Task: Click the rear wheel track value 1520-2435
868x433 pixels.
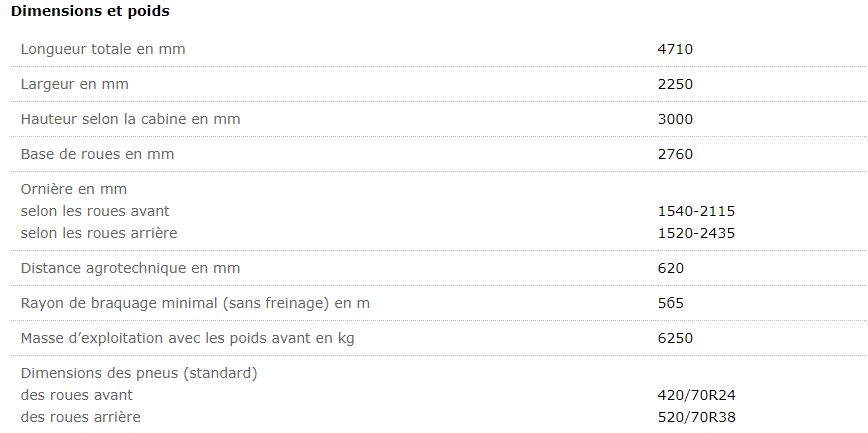Action: [696, 233]
